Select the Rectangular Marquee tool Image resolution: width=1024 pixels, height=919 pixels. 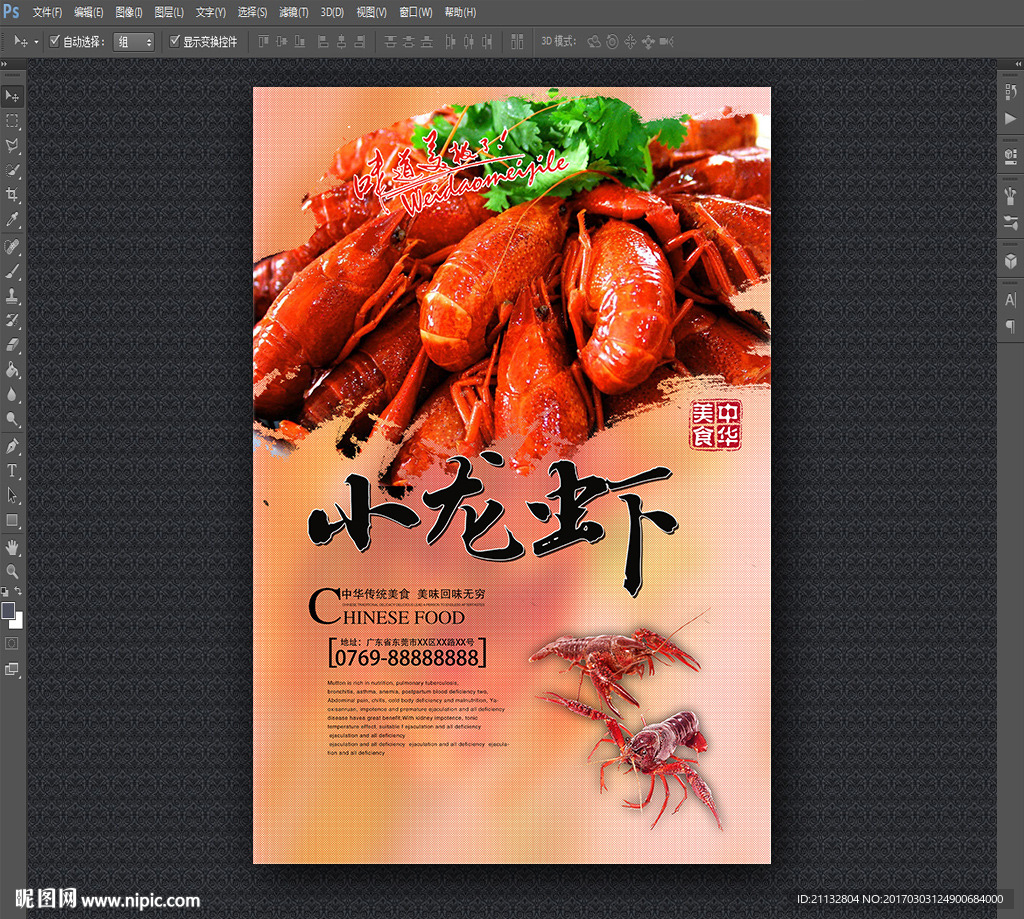click(x=12, y=121)
